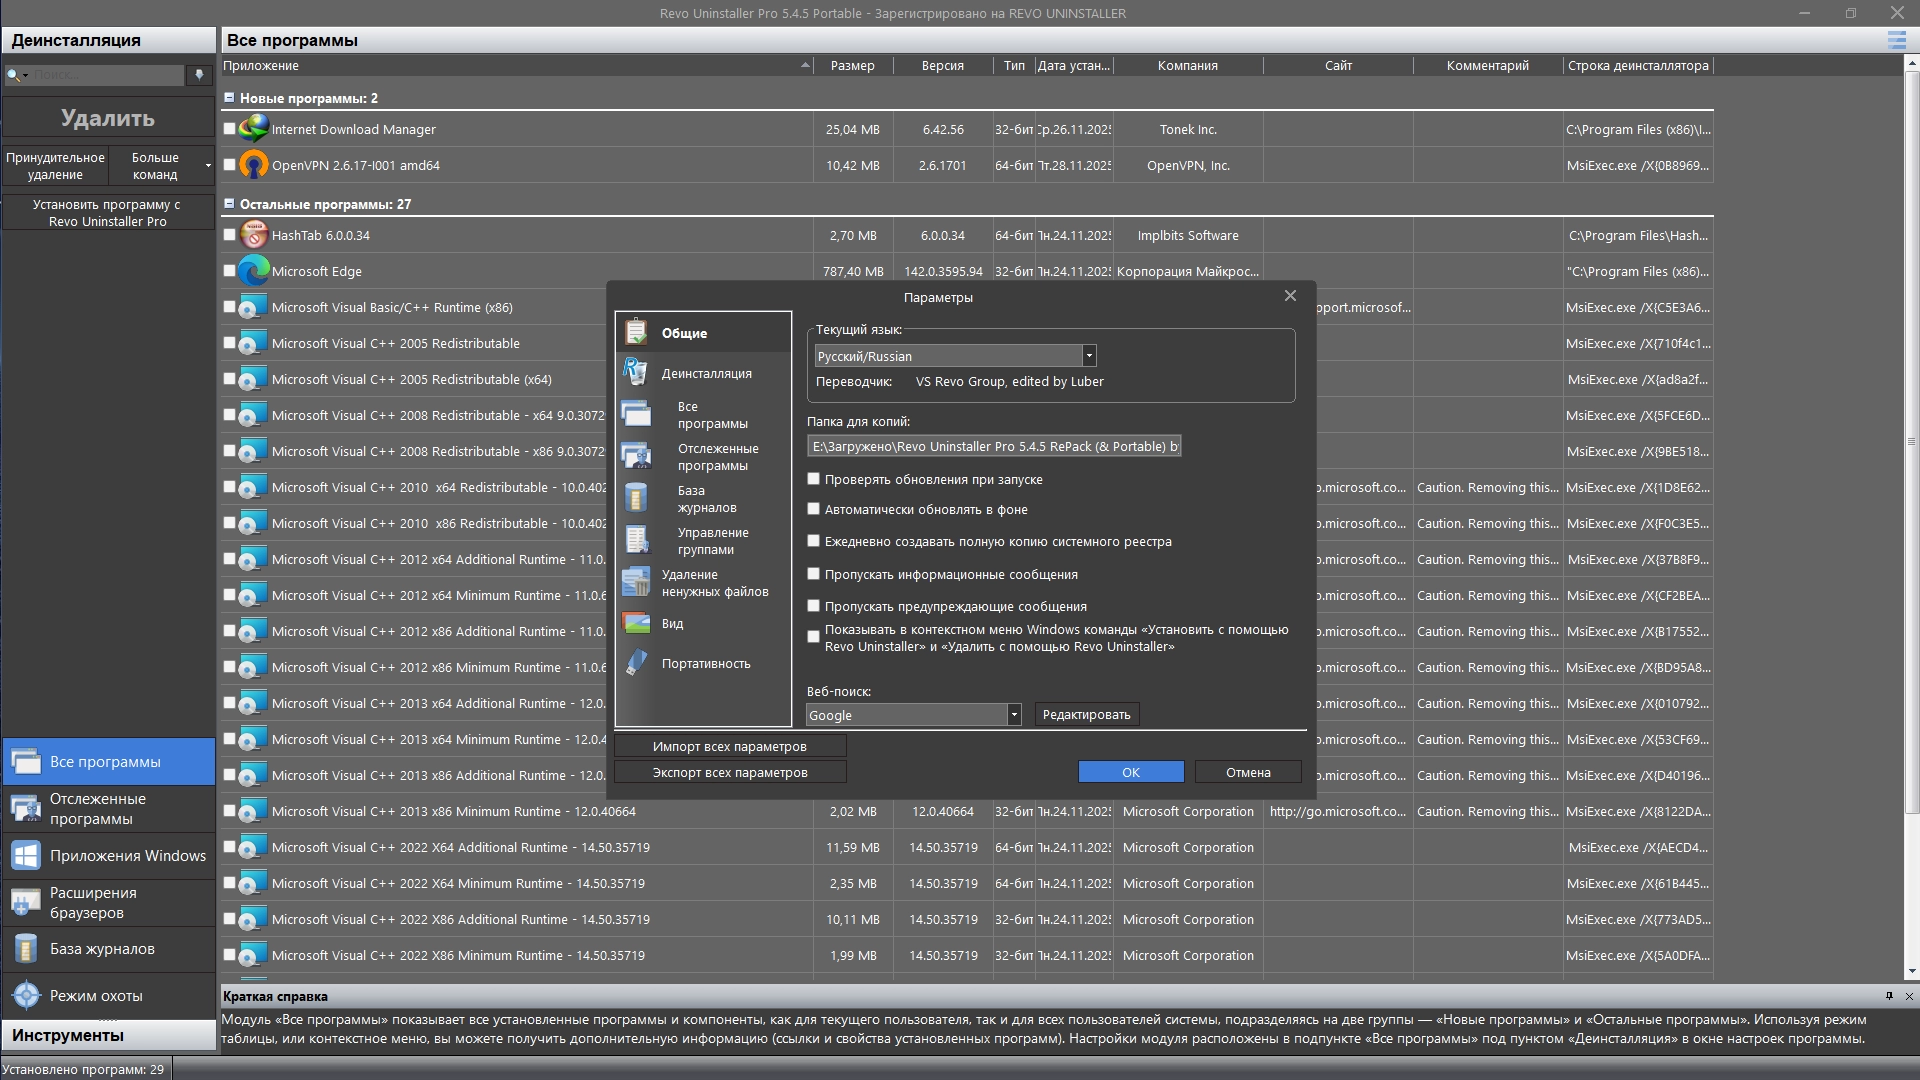
Task: Toggle skip warning messages checkbox
Action: (x=814, y=607)
